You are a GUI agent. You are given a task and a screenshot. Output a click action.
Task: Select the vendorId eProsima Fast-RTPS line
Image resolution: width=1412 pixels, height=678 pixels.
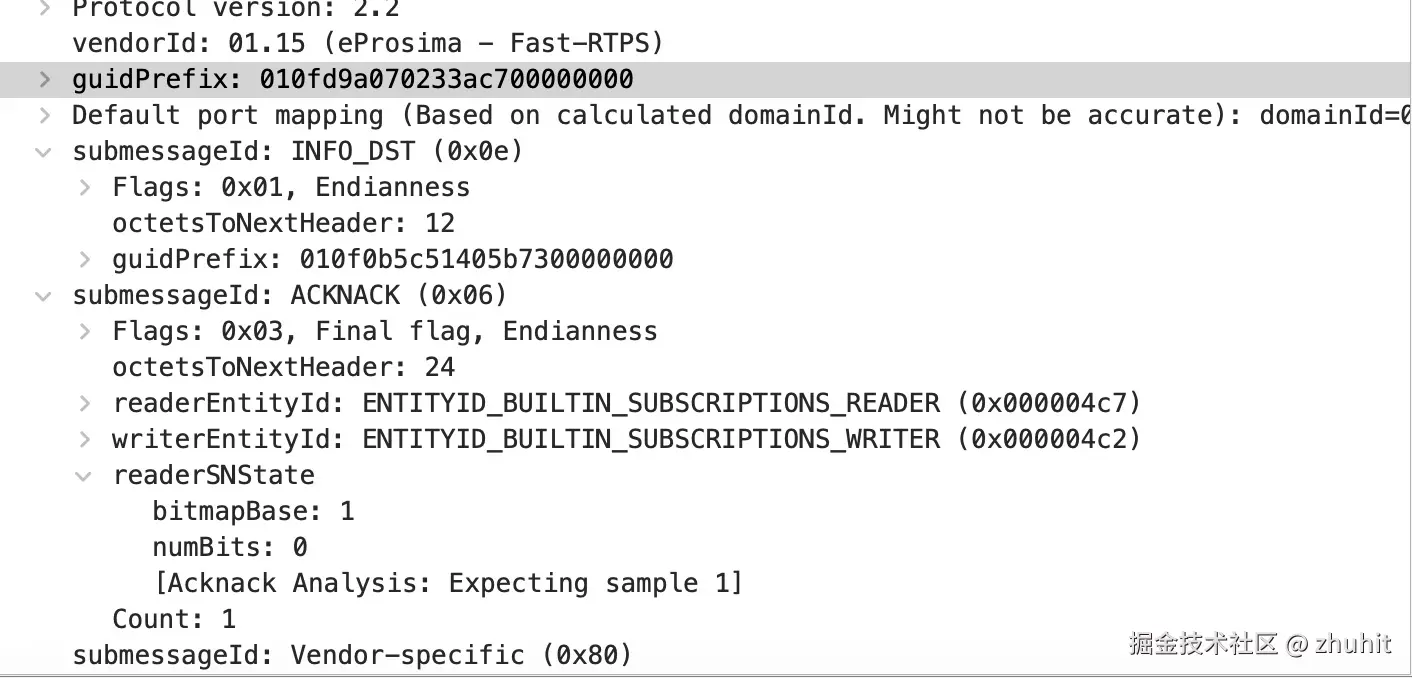point(367,43)
